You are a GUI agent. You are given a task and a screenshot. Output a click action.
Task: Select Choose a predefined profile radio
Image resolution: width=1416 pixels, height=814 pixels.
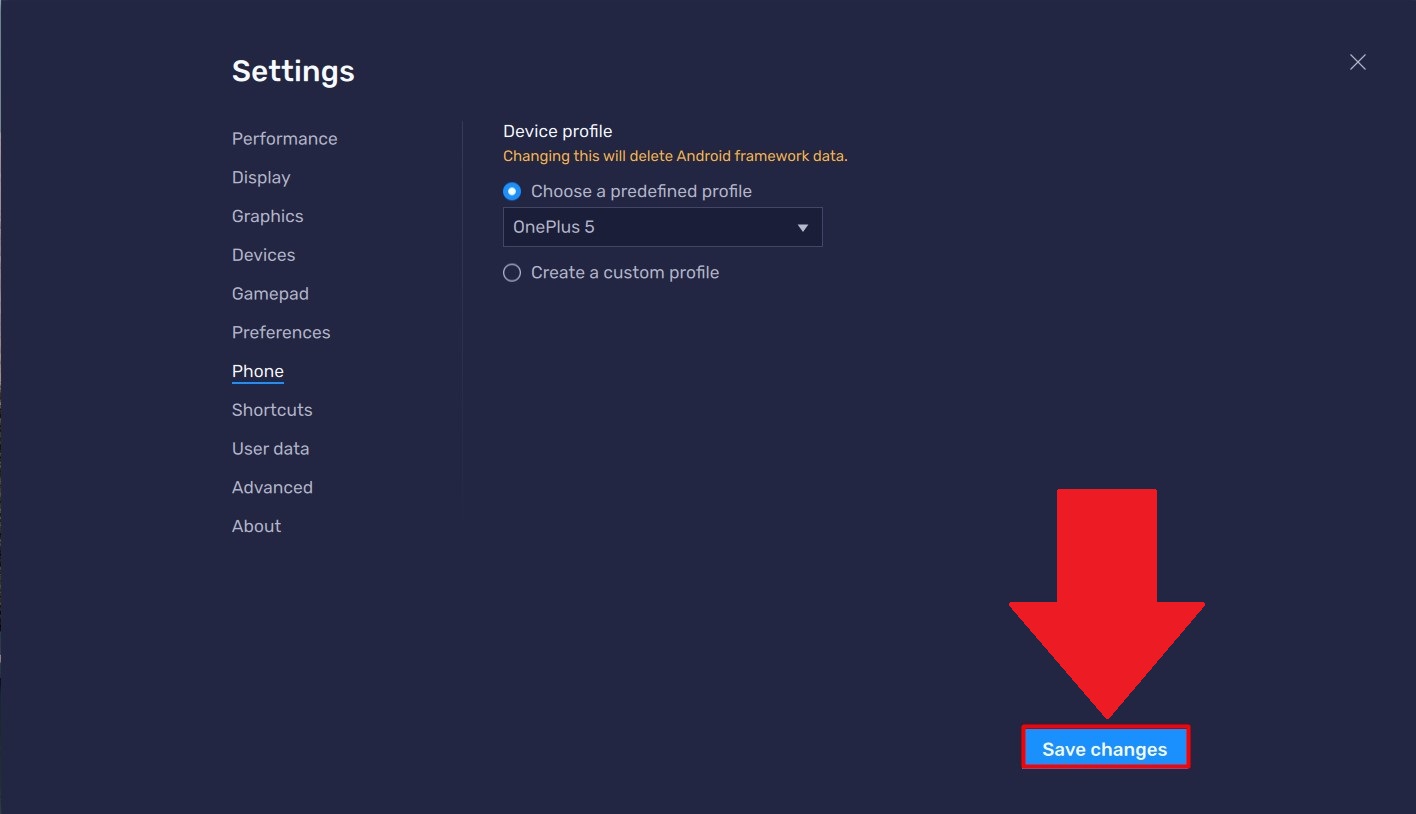tap(512, 191)
